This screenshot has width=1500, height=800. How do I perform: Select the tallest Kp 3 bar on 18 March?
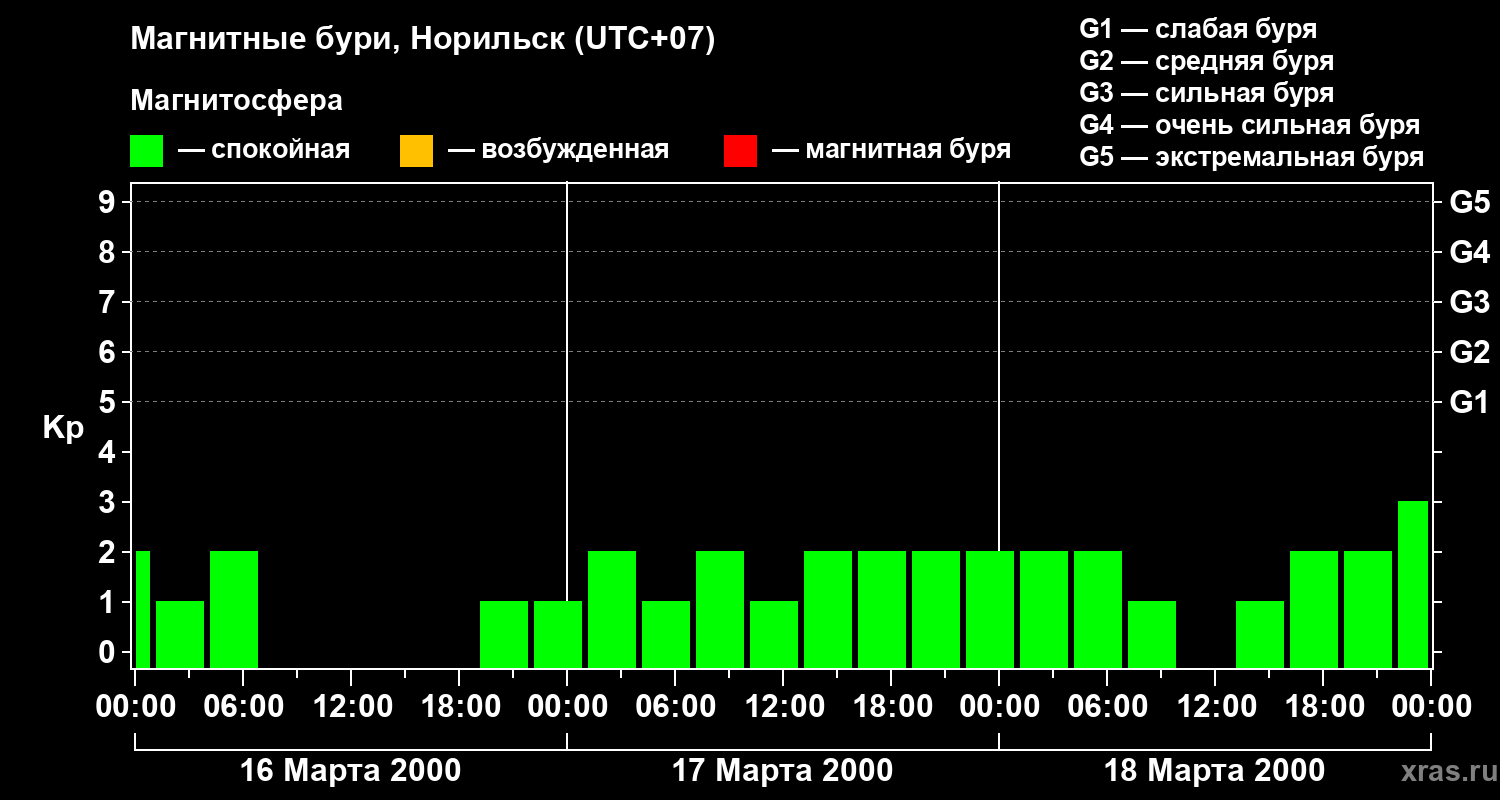pyautogui.click(x=1412, y=584)
